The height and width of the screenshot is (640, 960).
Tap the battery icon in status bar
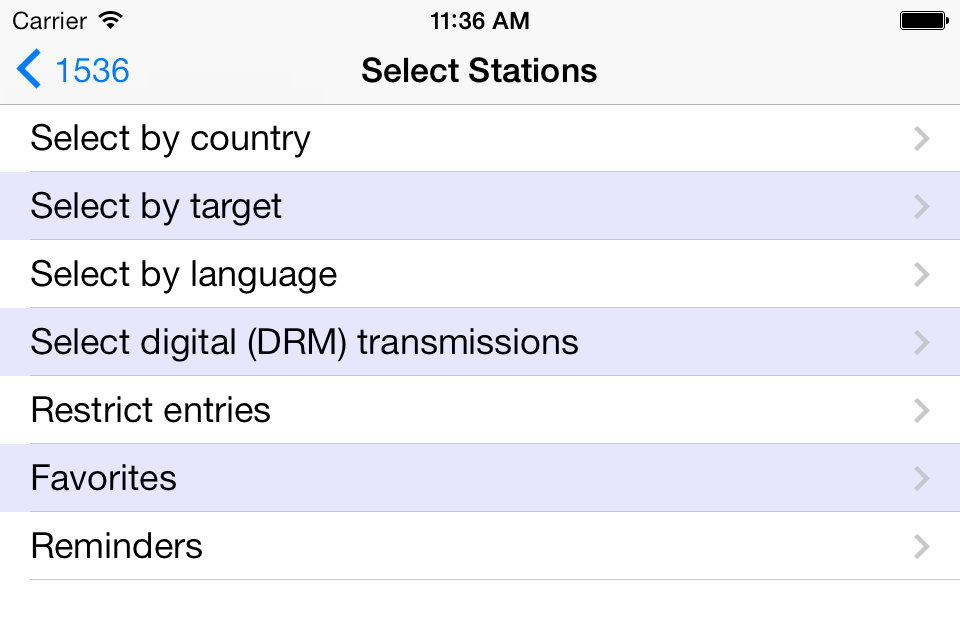pyautogui.click(x=924, y=21)
